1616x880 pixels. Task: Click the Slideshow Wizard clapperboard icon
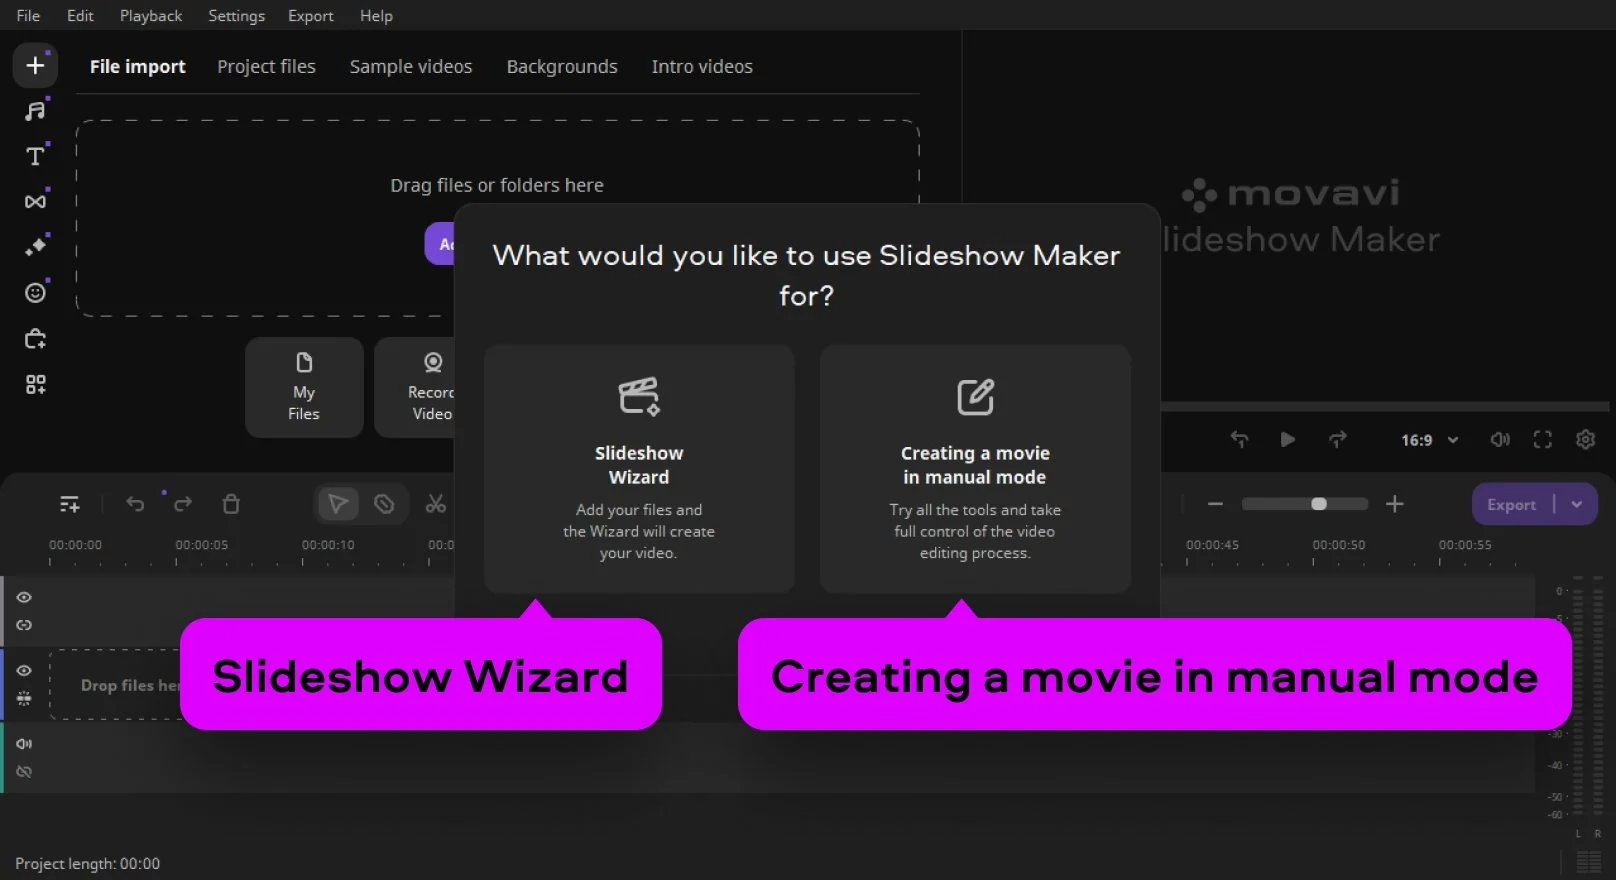639,396
